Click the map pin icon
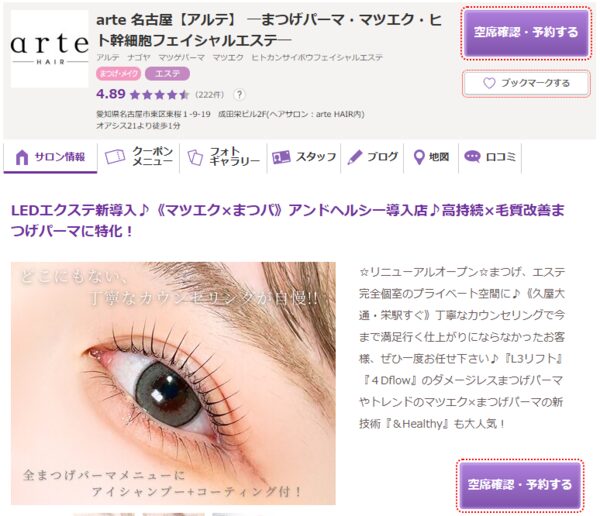600x516 pixels. click(419, 157)
